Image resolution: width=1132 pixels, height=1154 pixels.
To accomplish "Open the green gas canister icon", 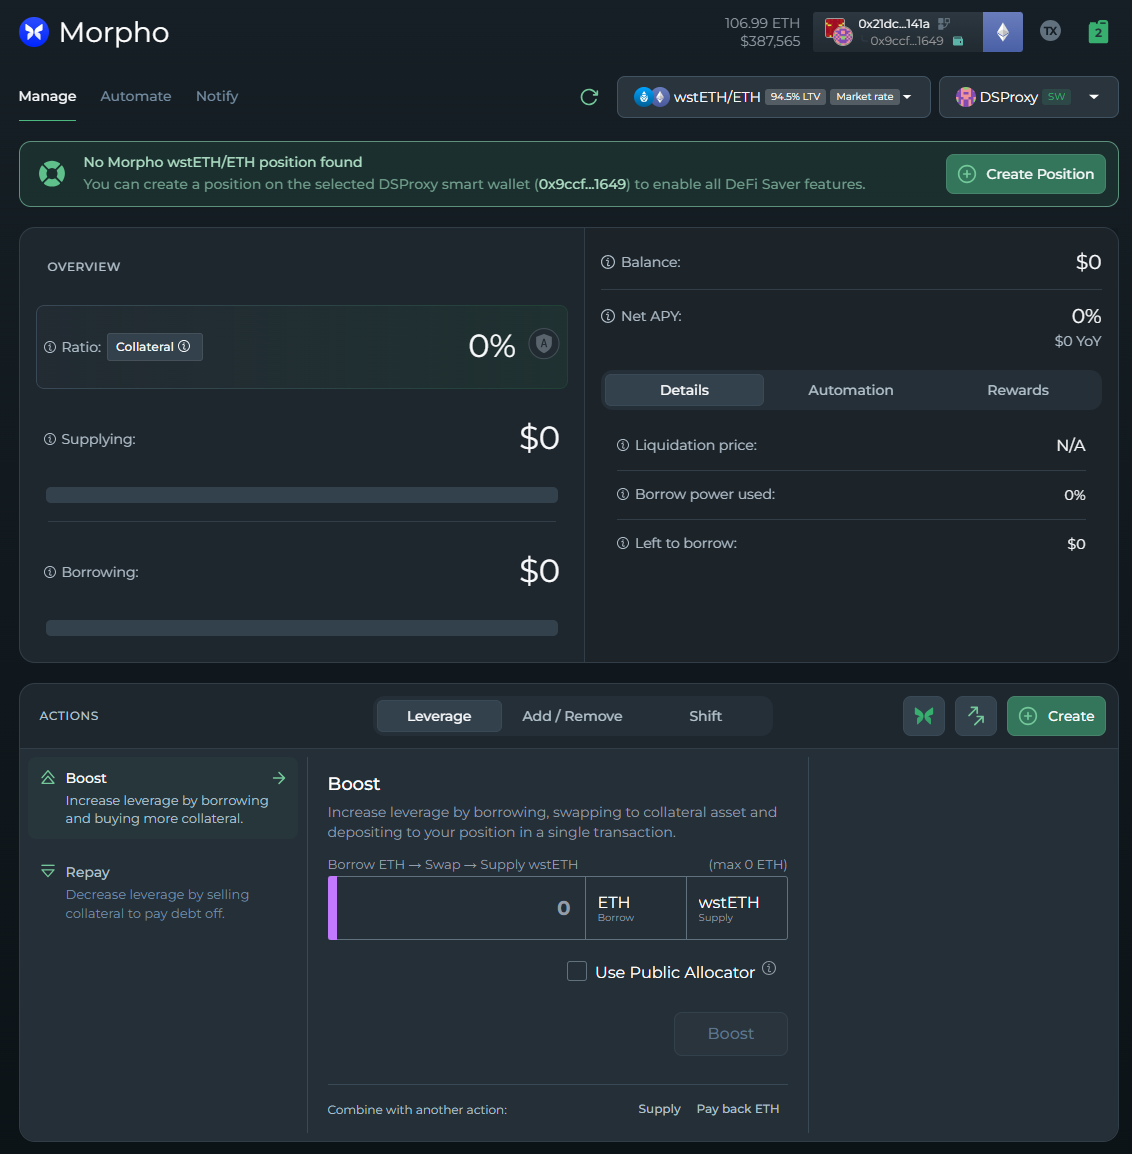I will point(1098,32).
